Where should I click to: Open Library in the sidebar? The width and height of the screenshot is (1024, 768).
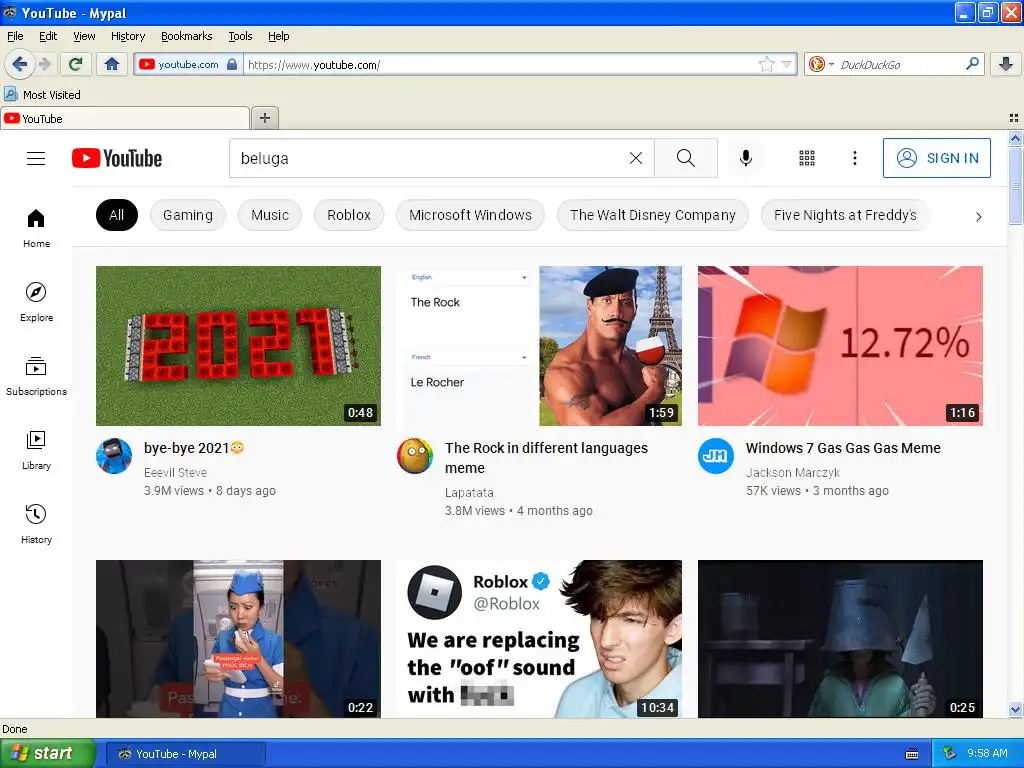point(36,451)
